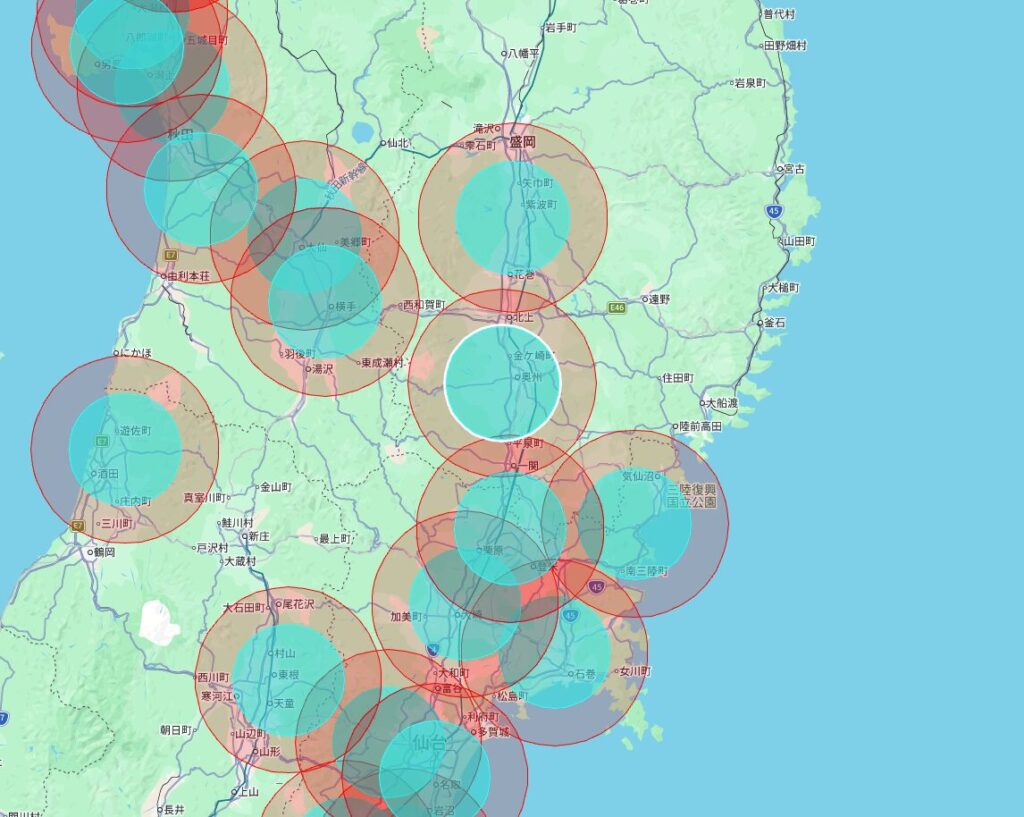Click the route 45 shield south of 宮古
The width and height of the screenshot is (1024, 817).
click(774, 211)
